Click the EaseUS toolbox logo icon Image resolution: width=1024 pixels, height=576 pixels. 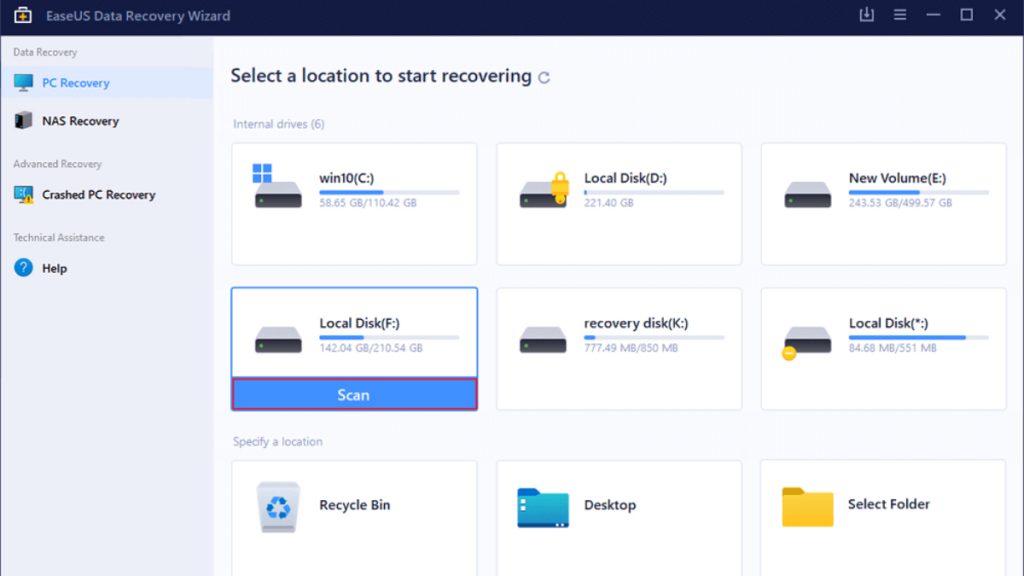22,16
